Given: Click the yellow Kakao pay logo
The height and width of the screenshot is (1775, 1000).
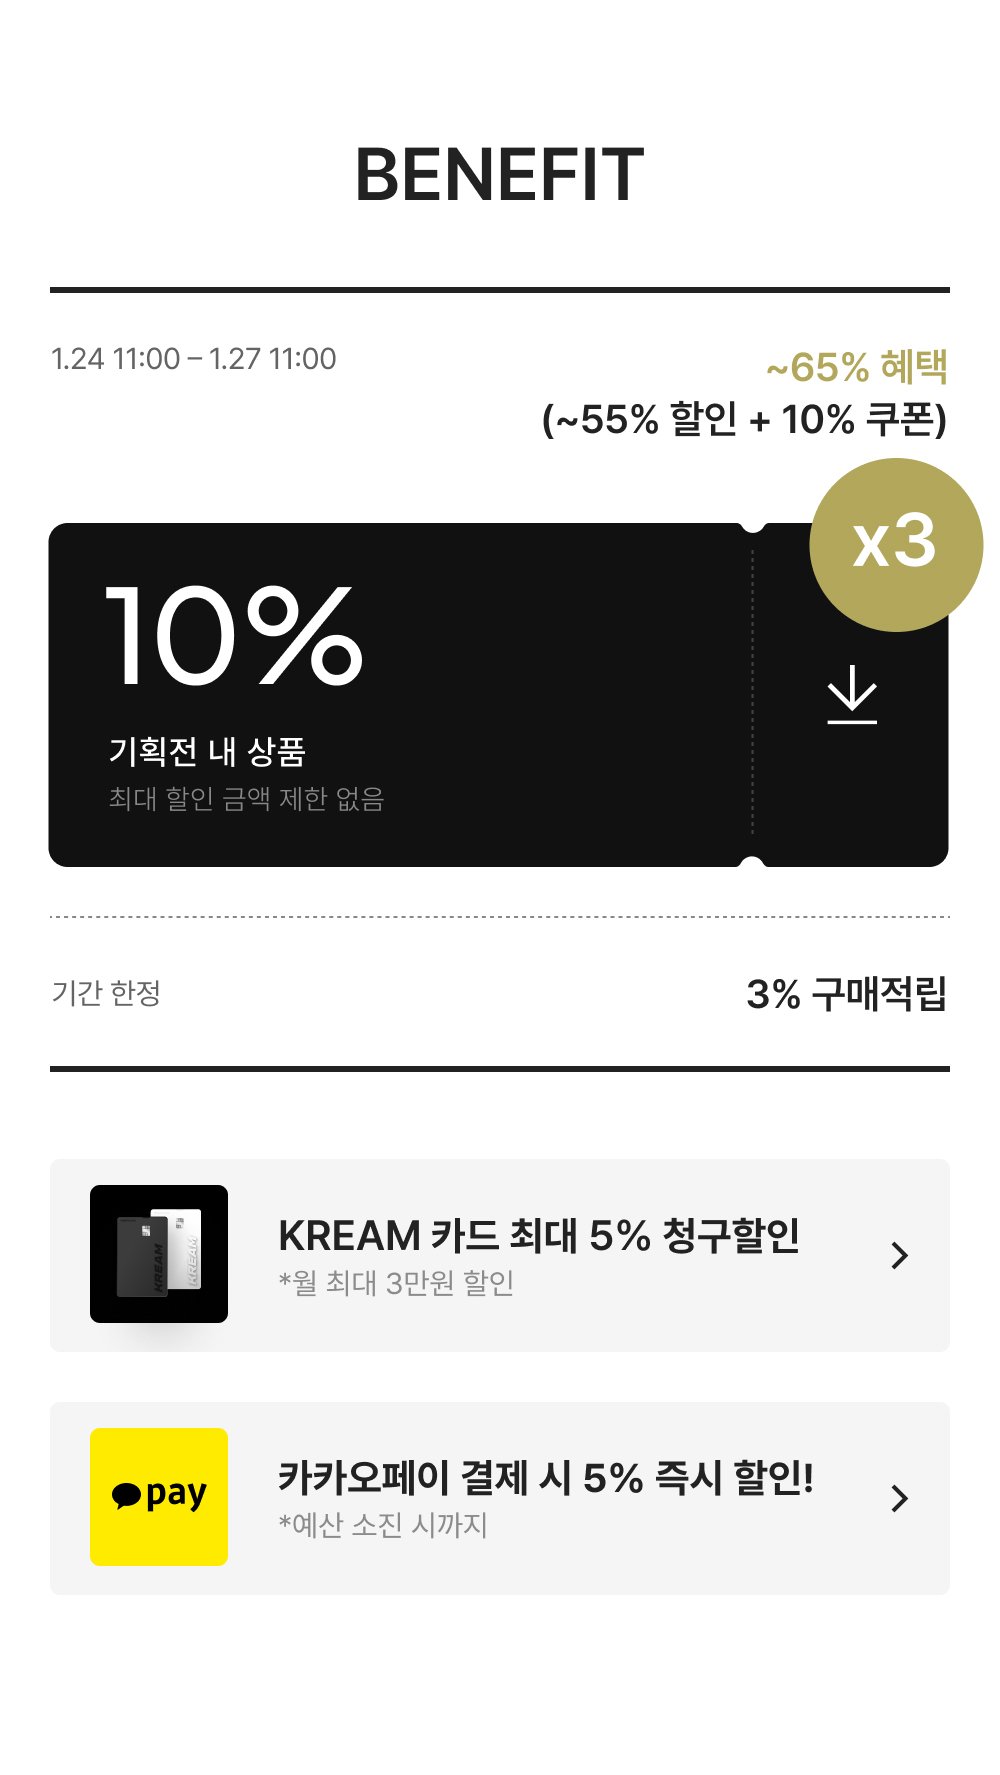Looking at the screenshot, I should click(159, 1496).
